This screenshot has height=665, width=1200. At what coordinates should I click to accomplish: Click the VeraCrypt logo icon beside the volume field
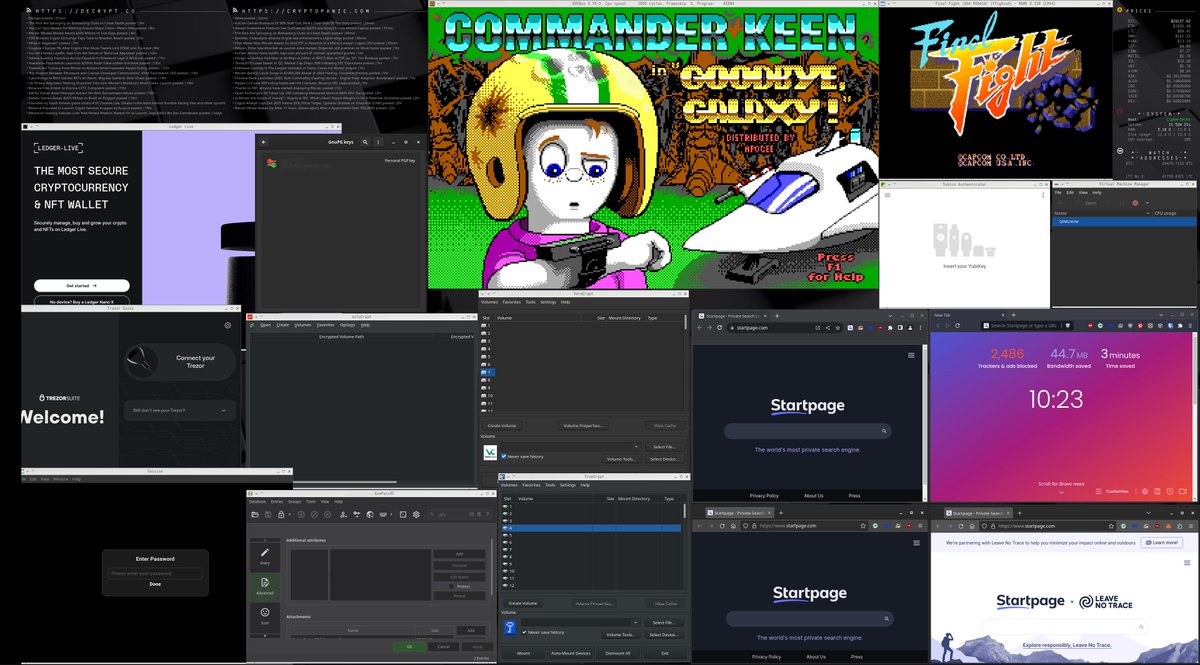coord(490,452)
